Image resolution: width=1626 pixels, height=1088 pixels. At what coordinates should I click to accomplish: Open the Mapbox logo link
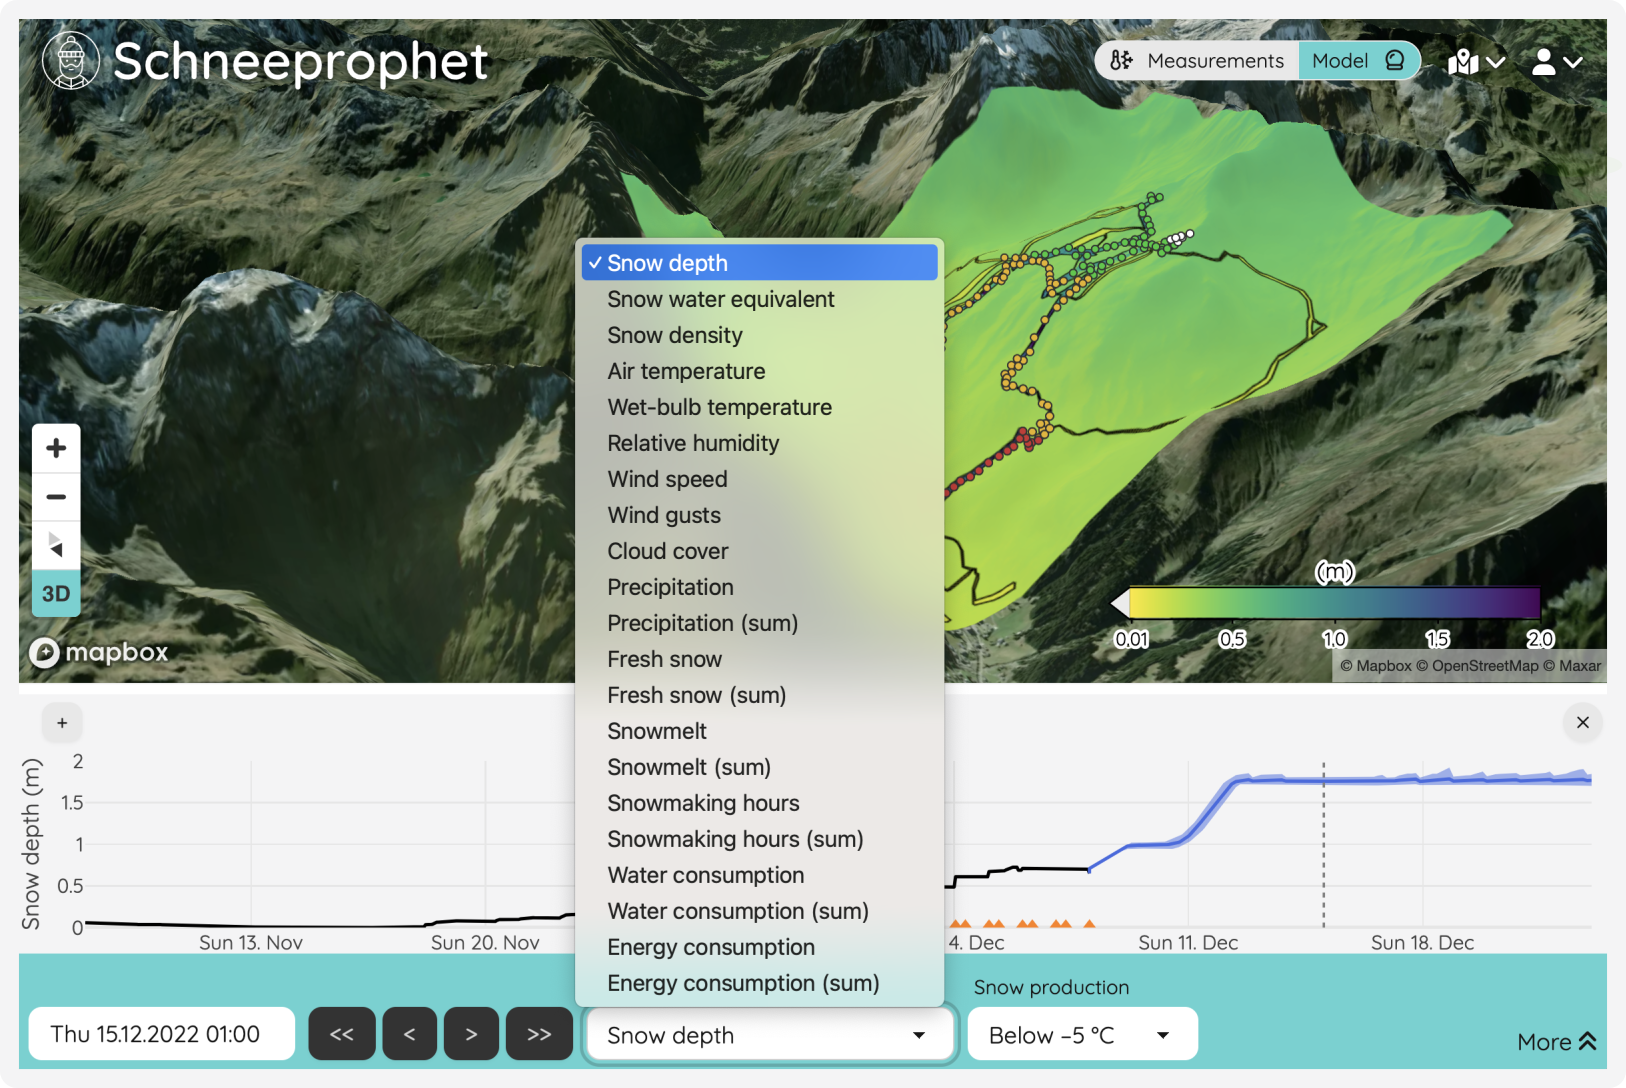pyautogui.click(x=99, y=652)
